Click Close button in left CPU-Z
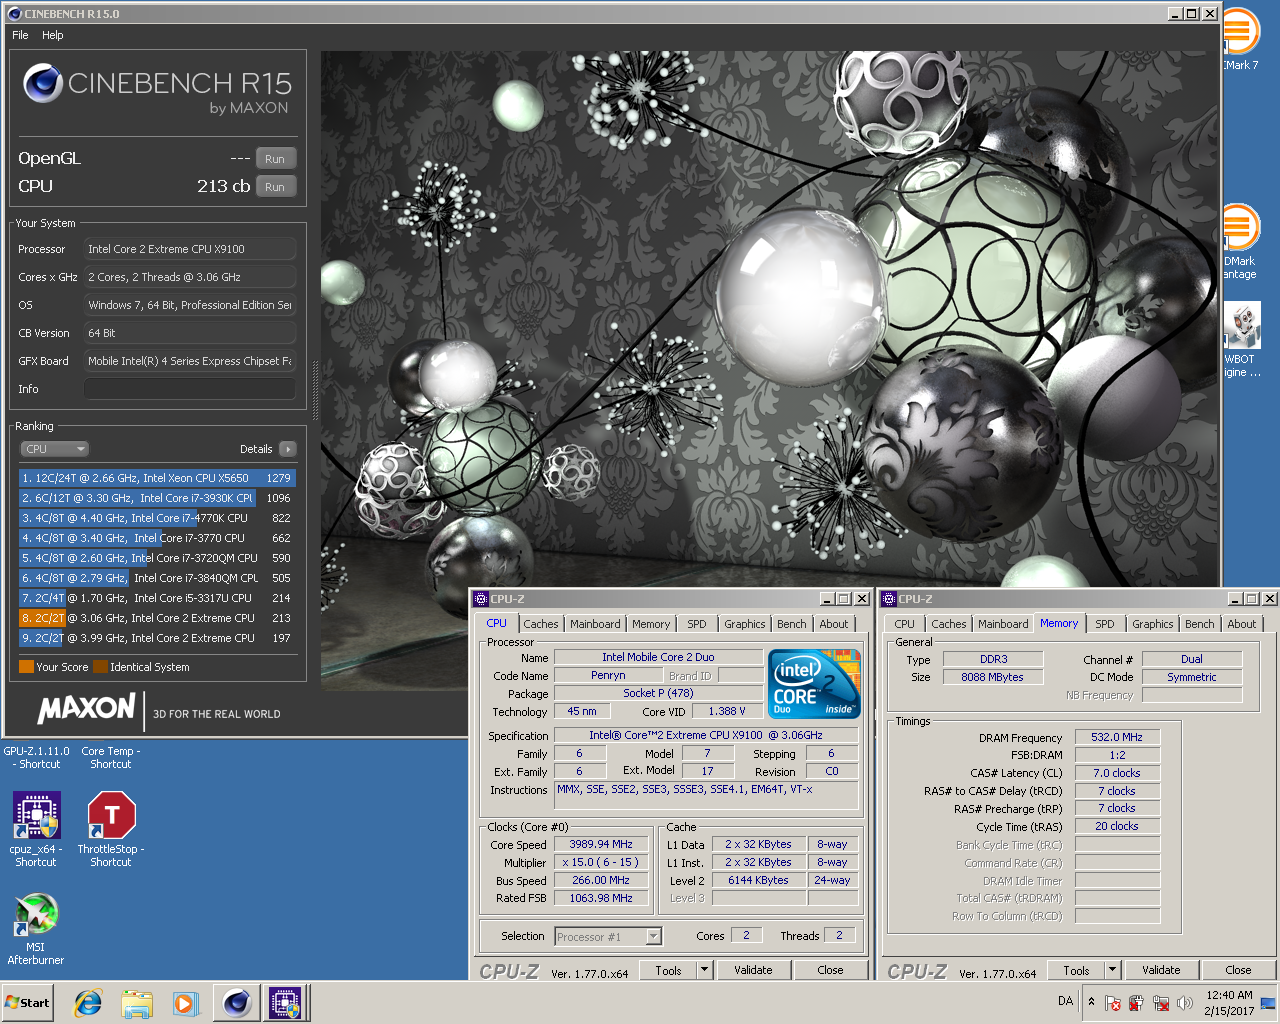This screenshot has height=1024, width=1280. pos(830,970)
